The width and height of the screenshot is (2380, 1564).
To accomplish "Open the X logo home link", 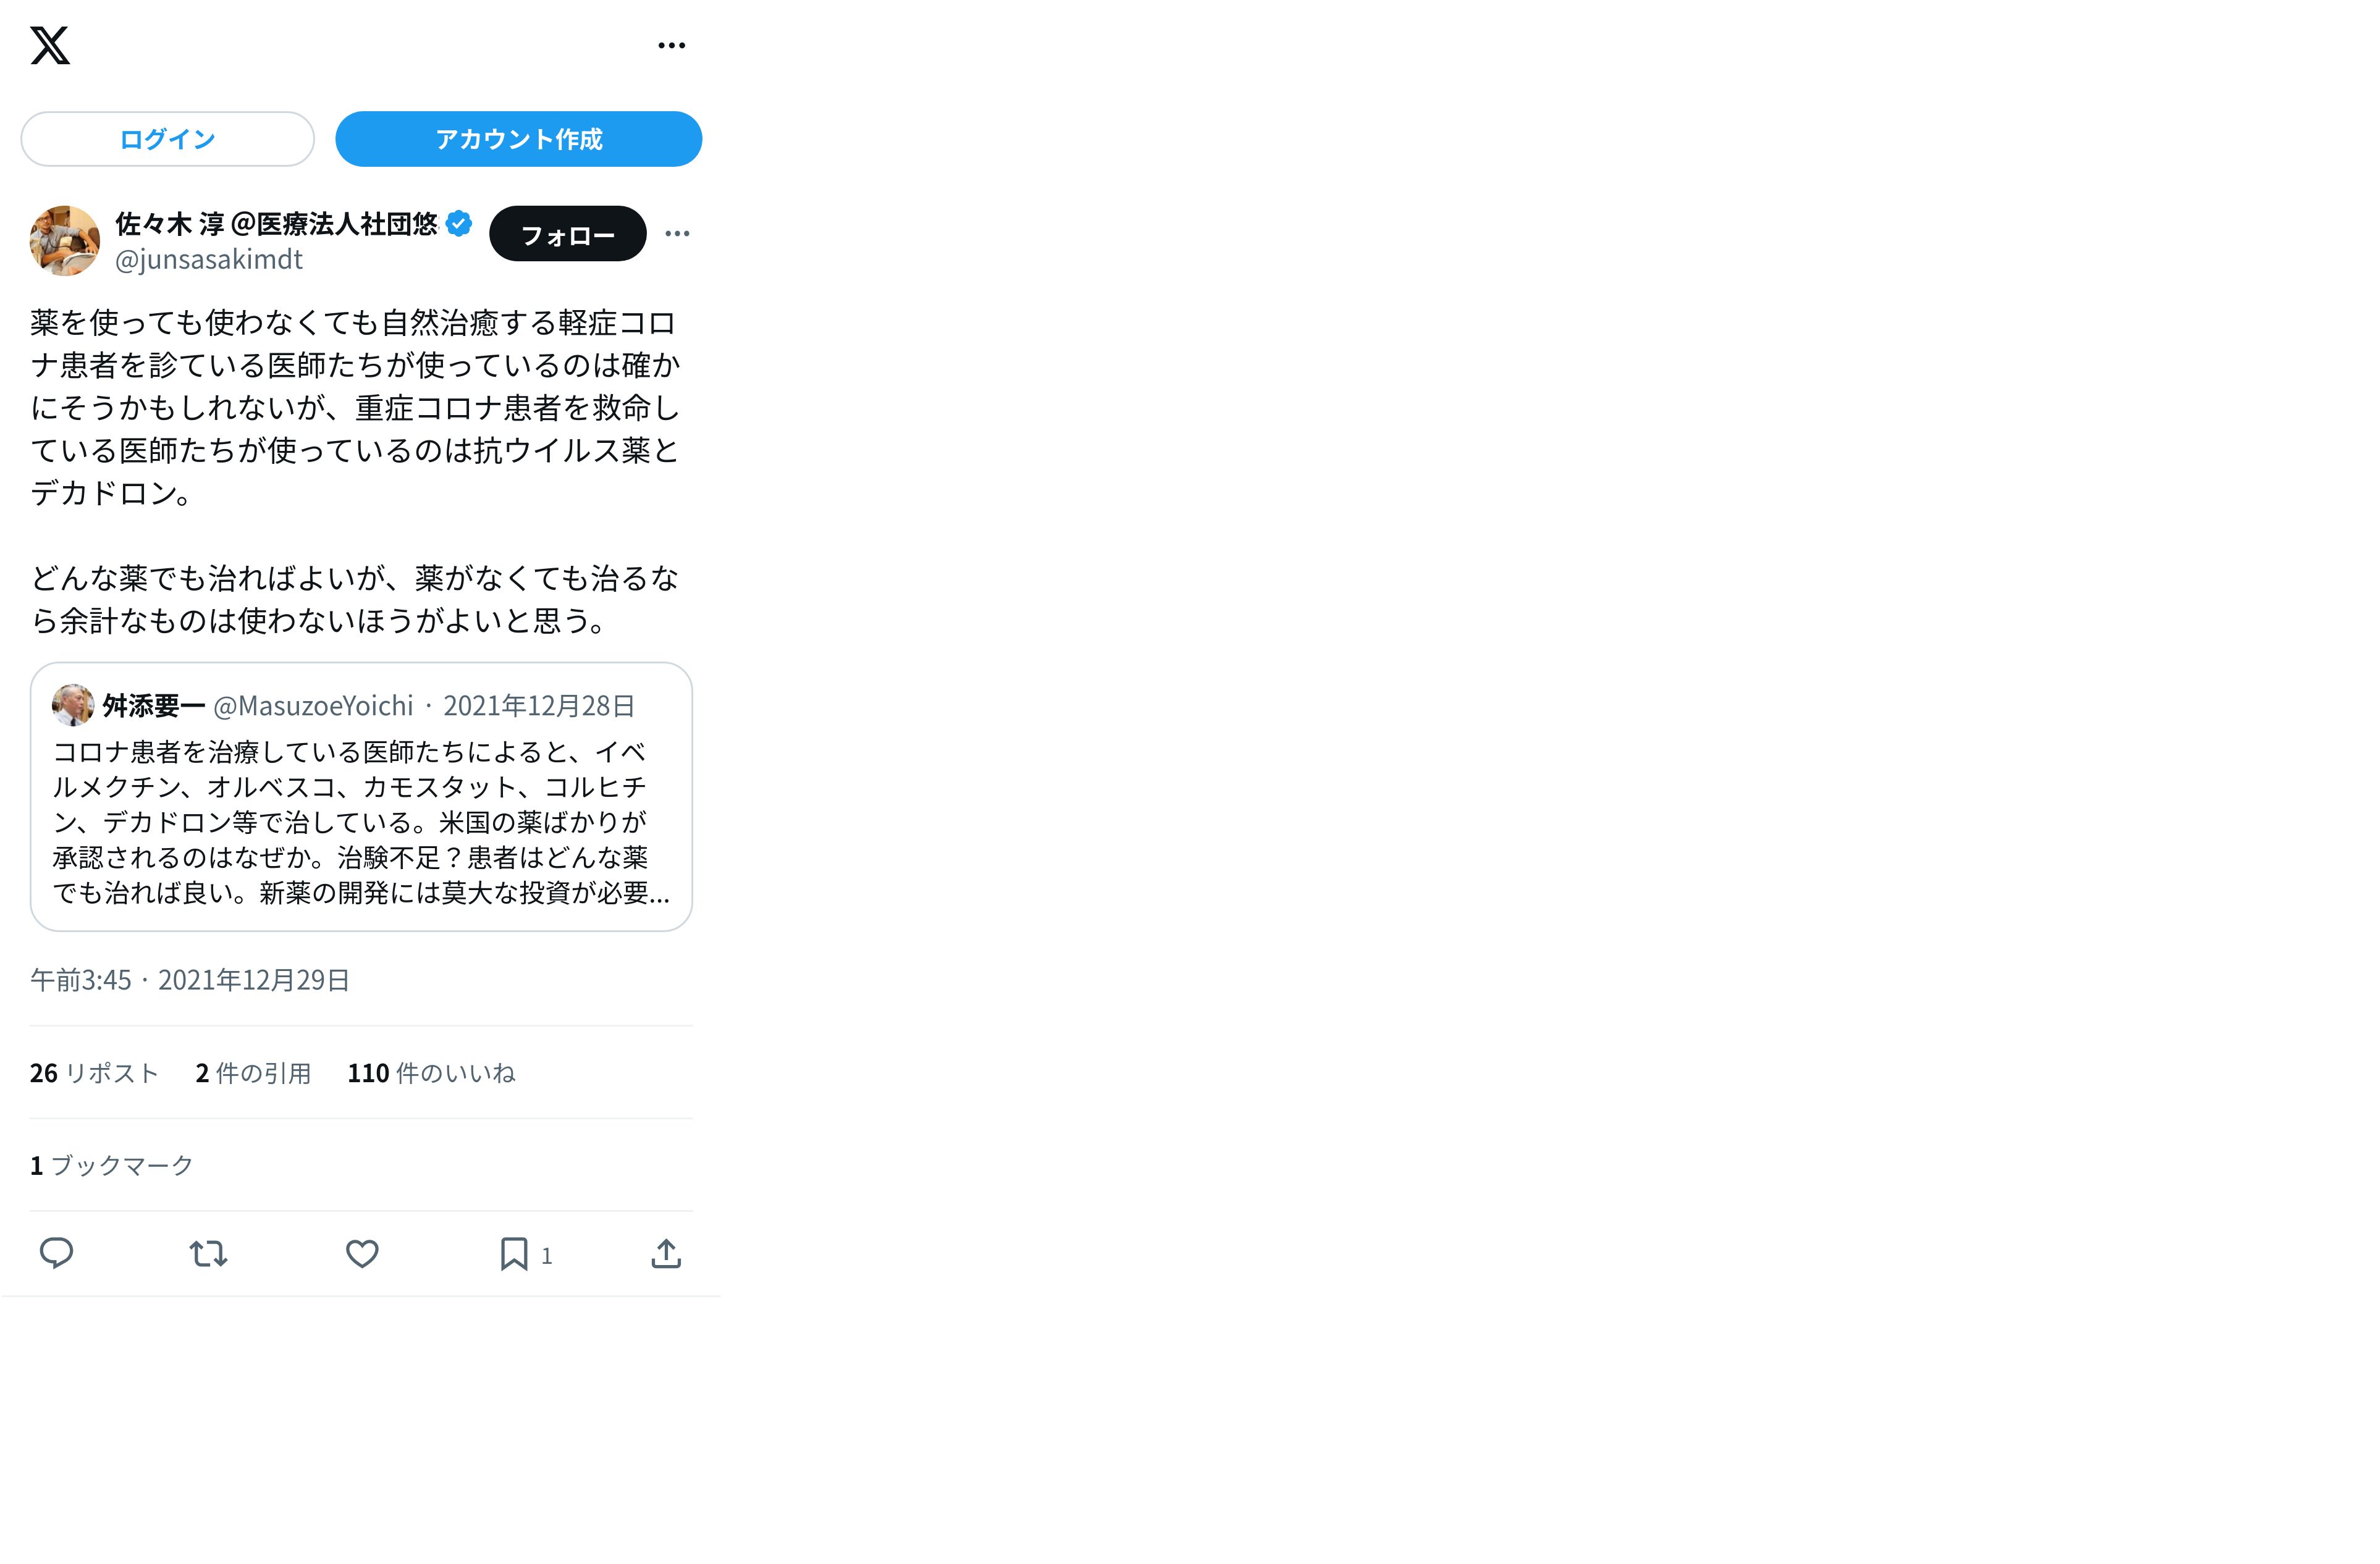I will [x=50, y=45].
